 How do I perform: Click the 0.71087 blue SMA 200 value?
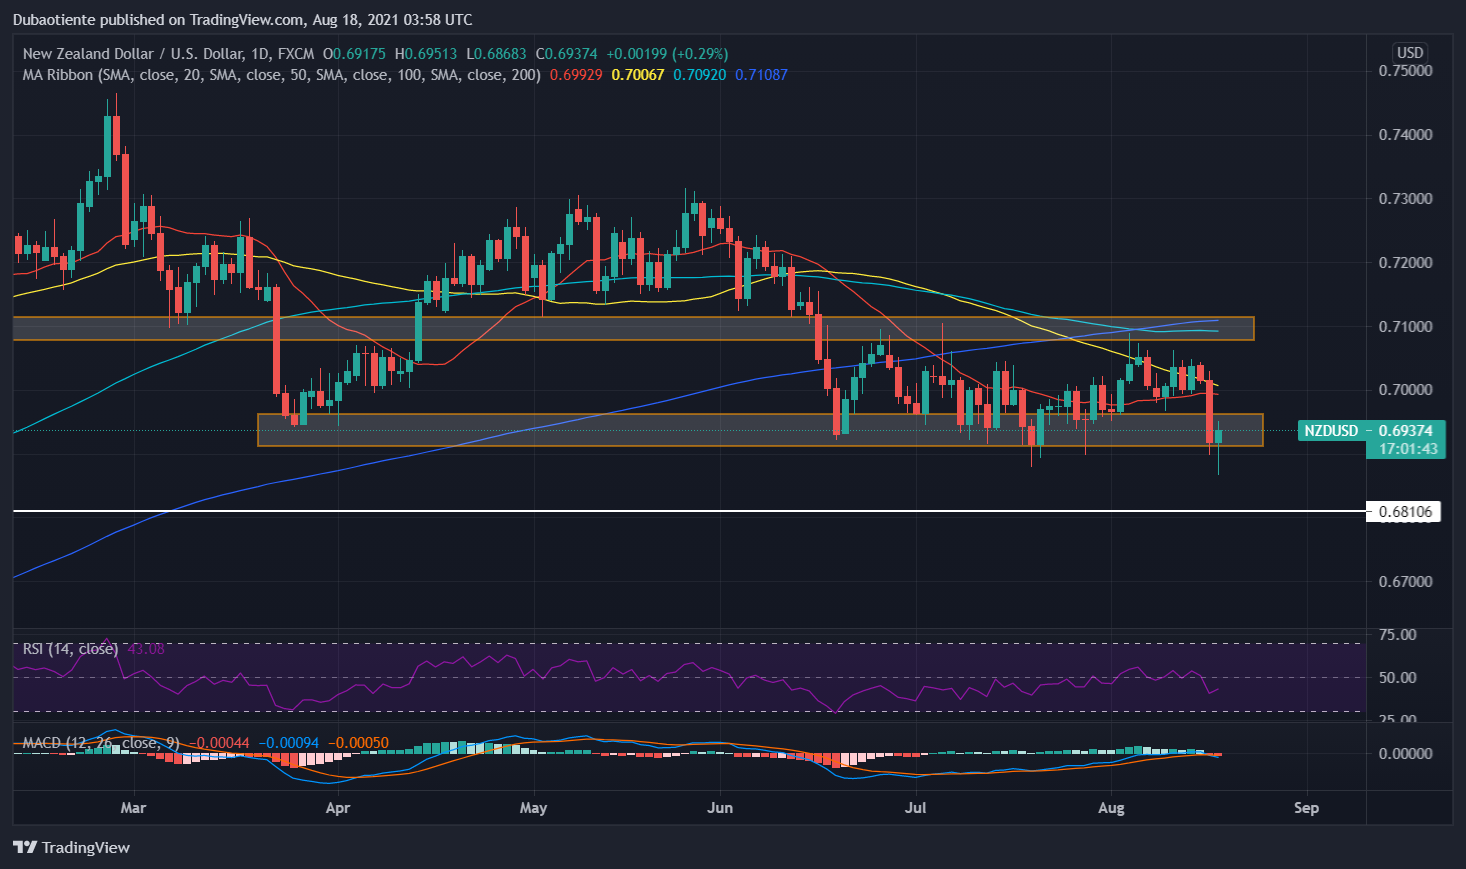[x=761, y=75]
